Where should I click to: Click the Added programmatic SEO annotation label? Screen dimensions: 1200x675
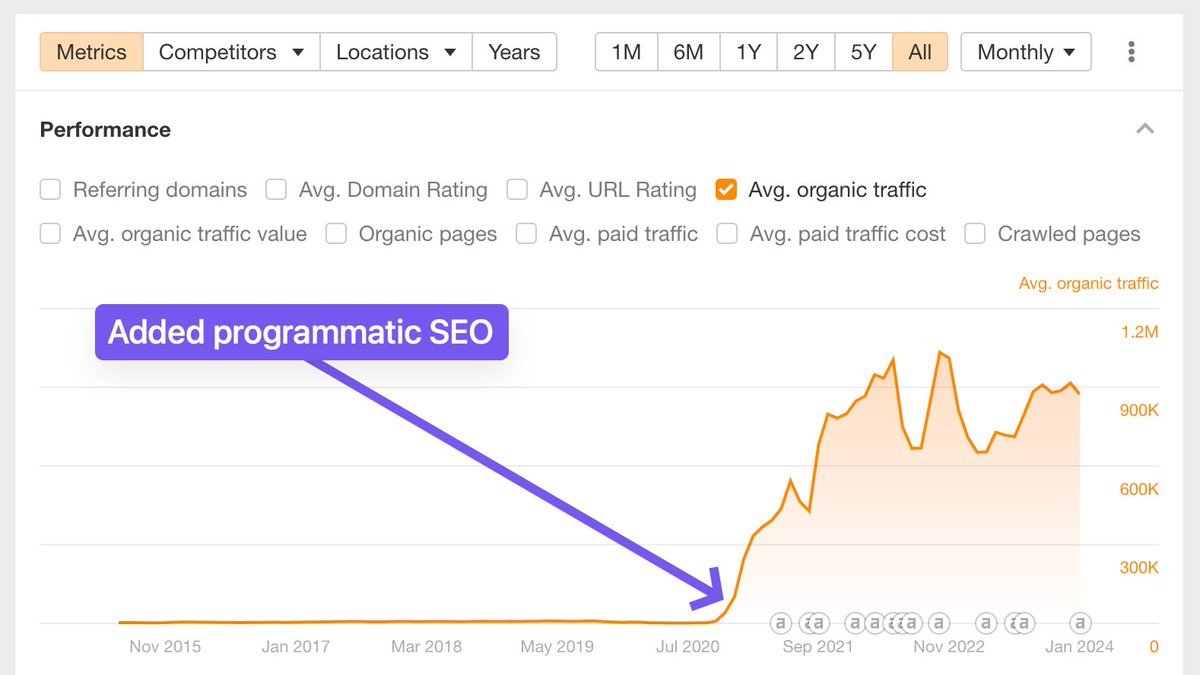301,332
